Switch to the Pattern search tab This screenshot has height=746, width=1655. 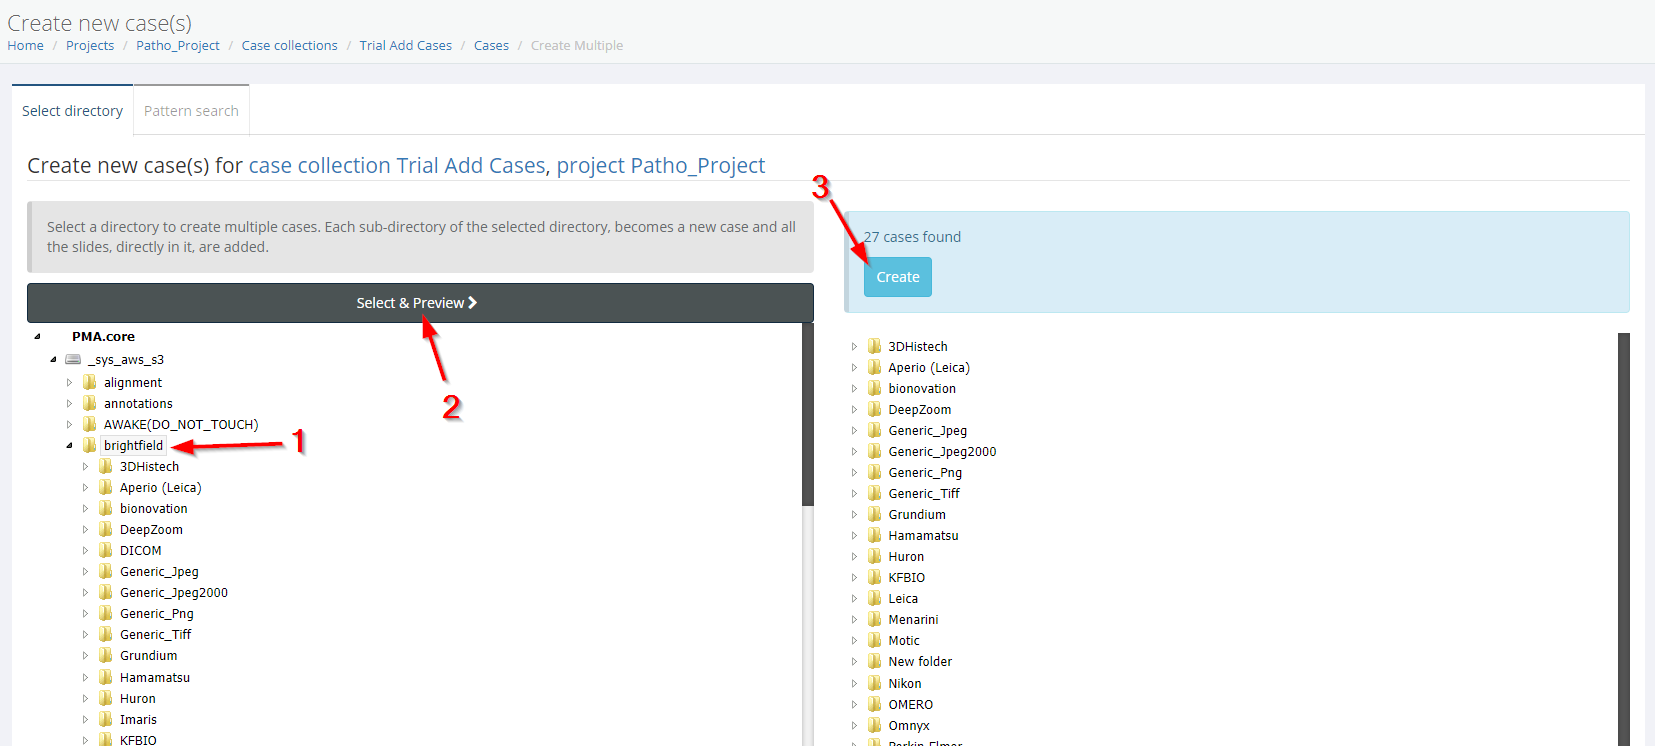click(191, 111)
